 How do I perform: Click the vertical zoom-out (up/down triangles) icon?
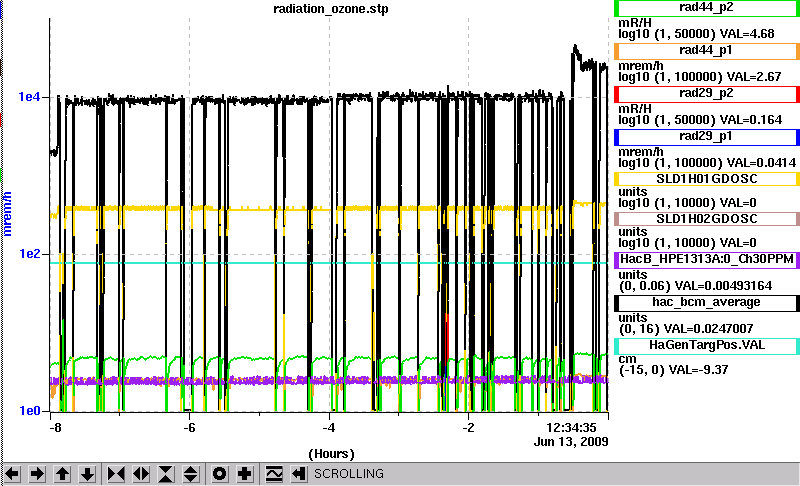click(x=190, y=474)
